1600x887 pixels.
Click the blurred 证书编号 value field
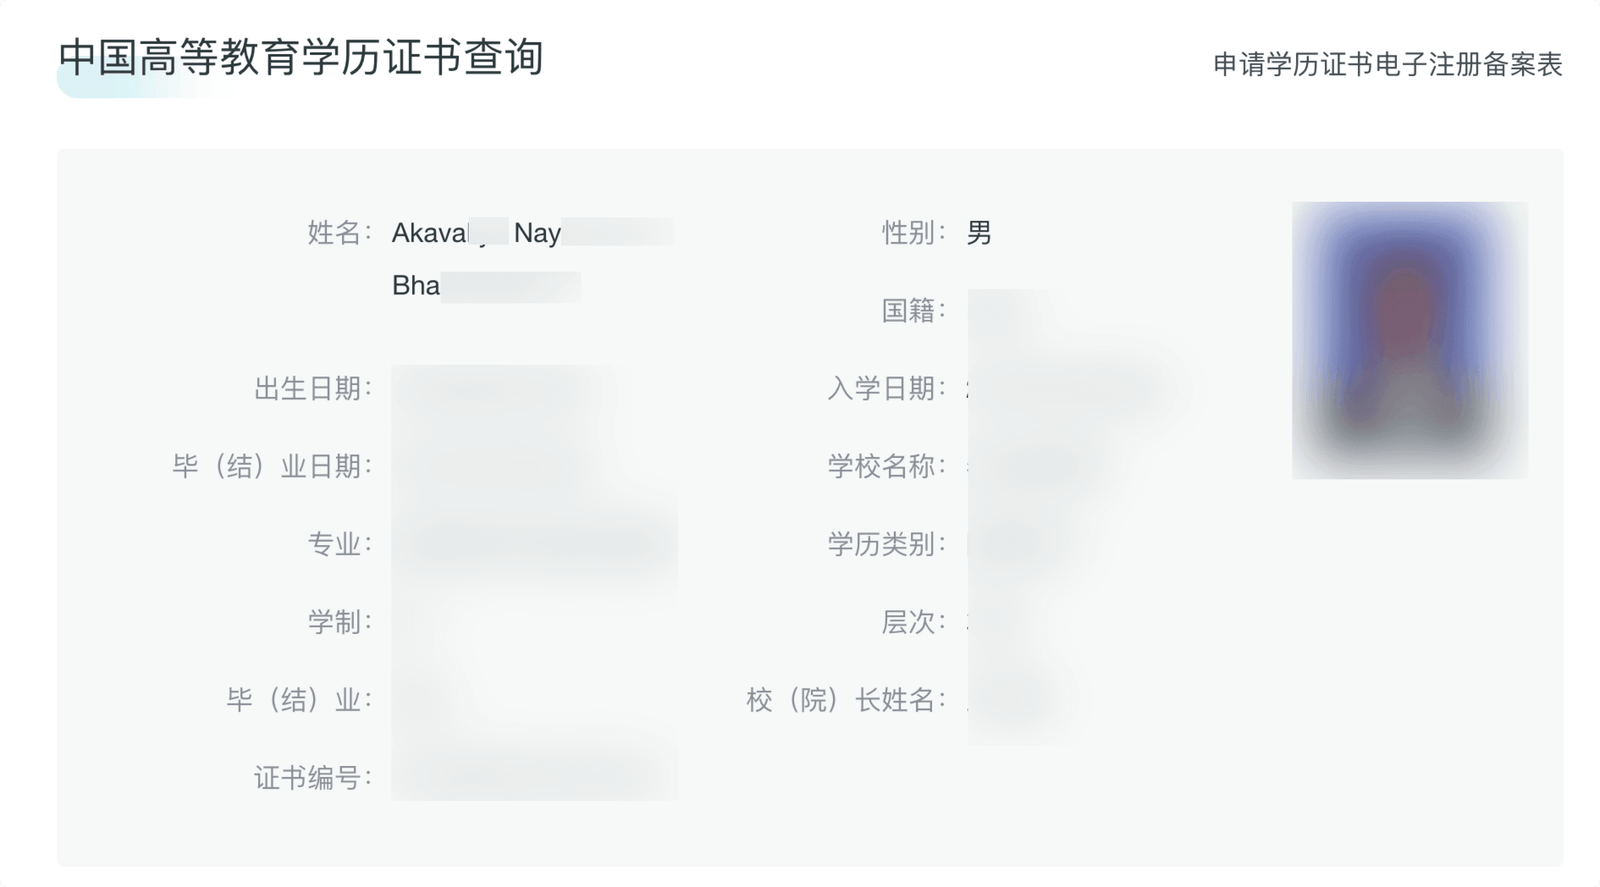[x=535, y=775]
